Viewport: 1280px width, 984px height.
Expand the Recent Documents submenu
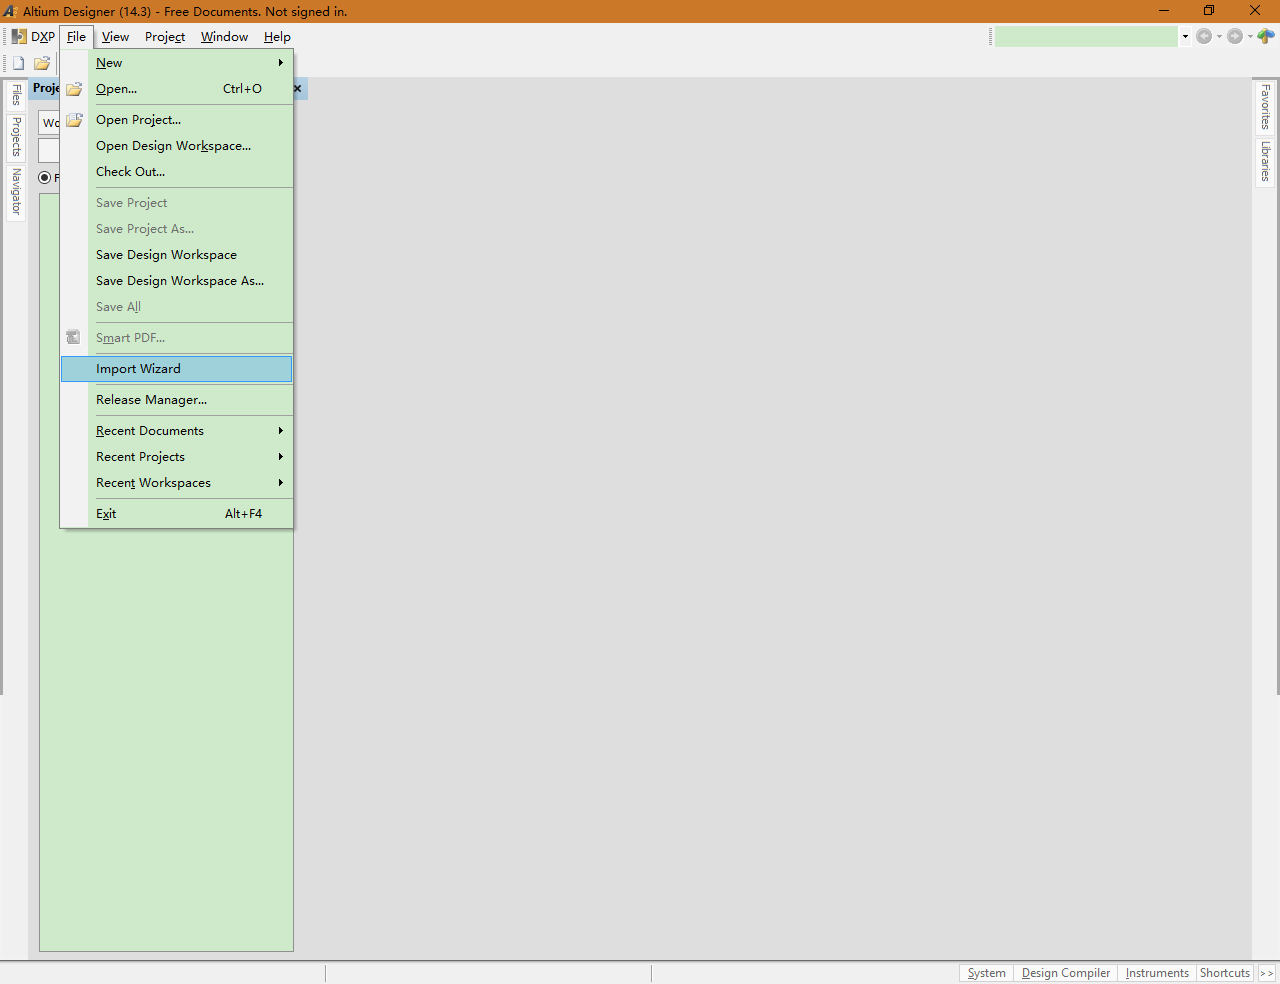pos(281,431)
